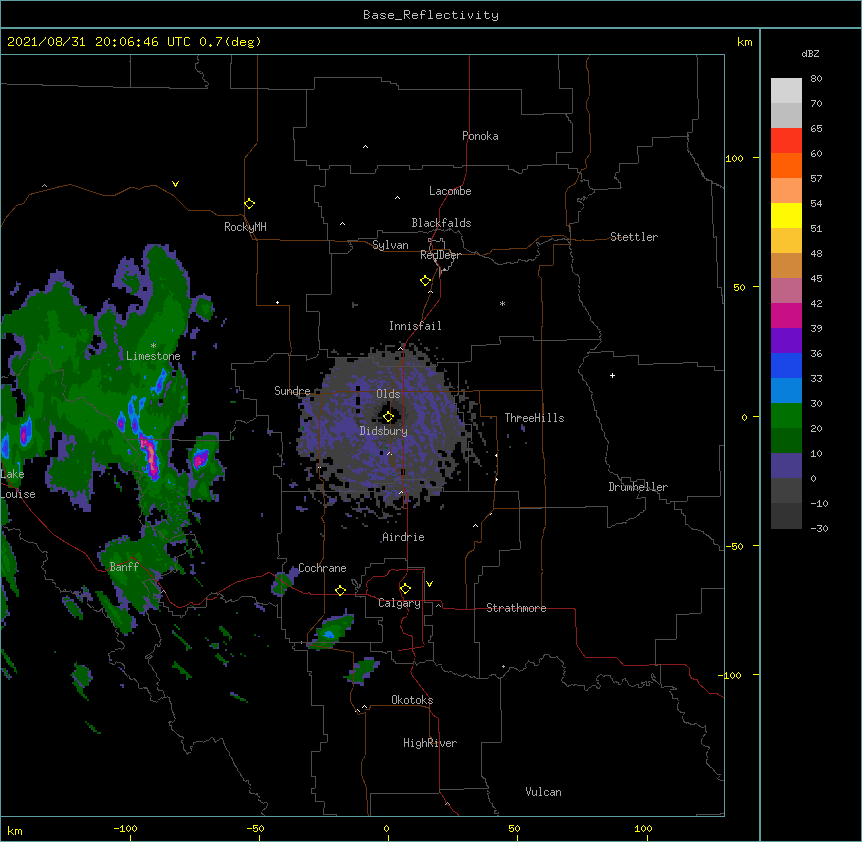Click the Cochrane town label
862x842 pixels.
pyautogui.click(x=322, y=568)
